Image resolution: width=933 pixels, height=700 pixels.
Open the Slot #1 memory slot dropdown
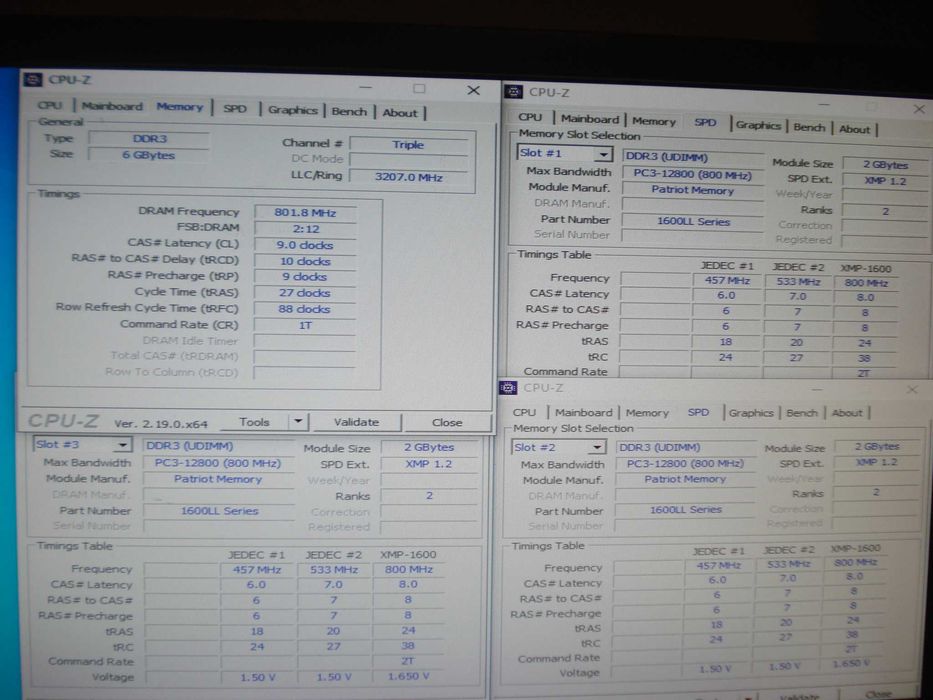tap(604, 154)
